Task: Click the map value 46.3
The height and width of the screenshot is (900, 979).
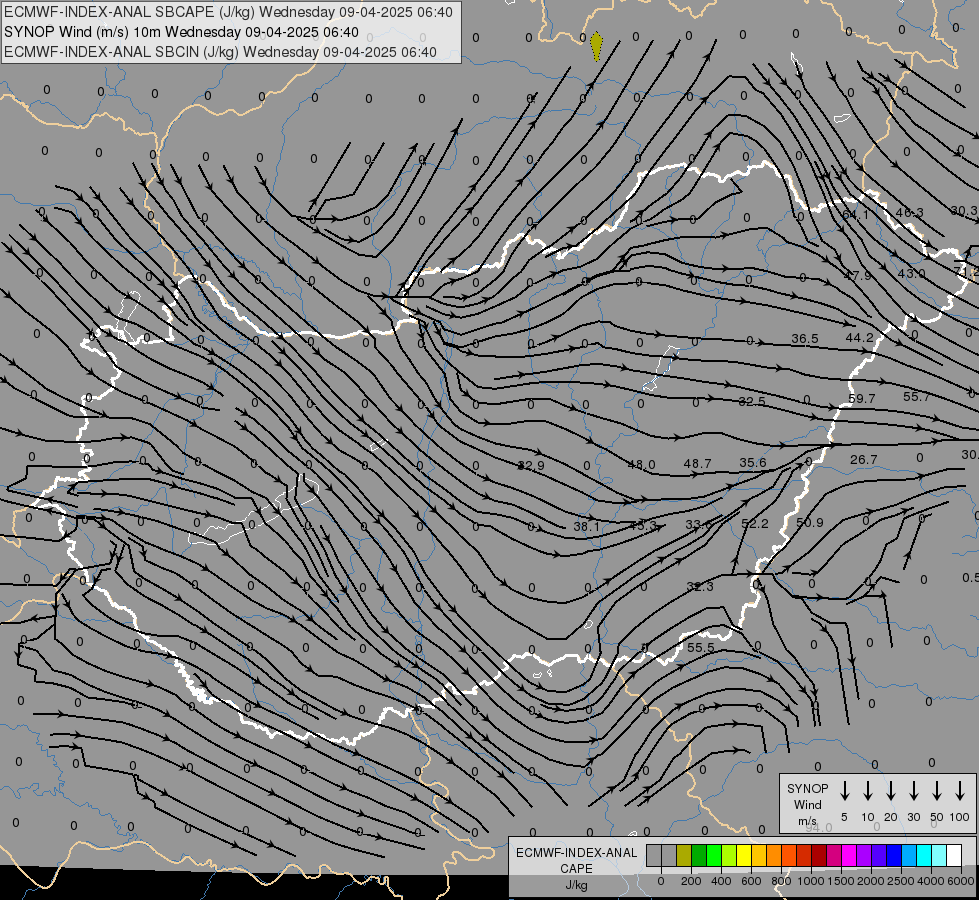Action: 909,212
